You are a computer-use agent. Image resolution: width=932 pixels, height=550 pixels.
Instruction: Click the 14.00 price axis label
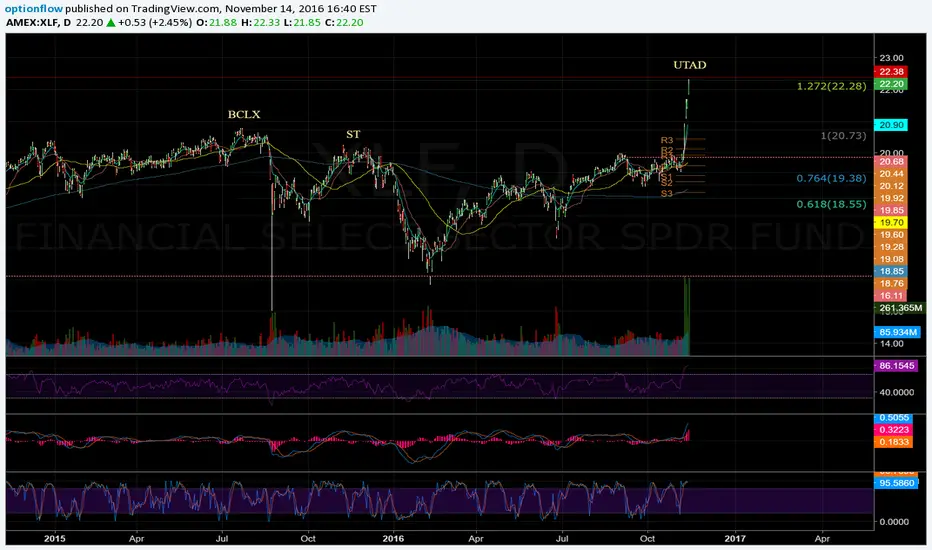[x=891, y=344]
